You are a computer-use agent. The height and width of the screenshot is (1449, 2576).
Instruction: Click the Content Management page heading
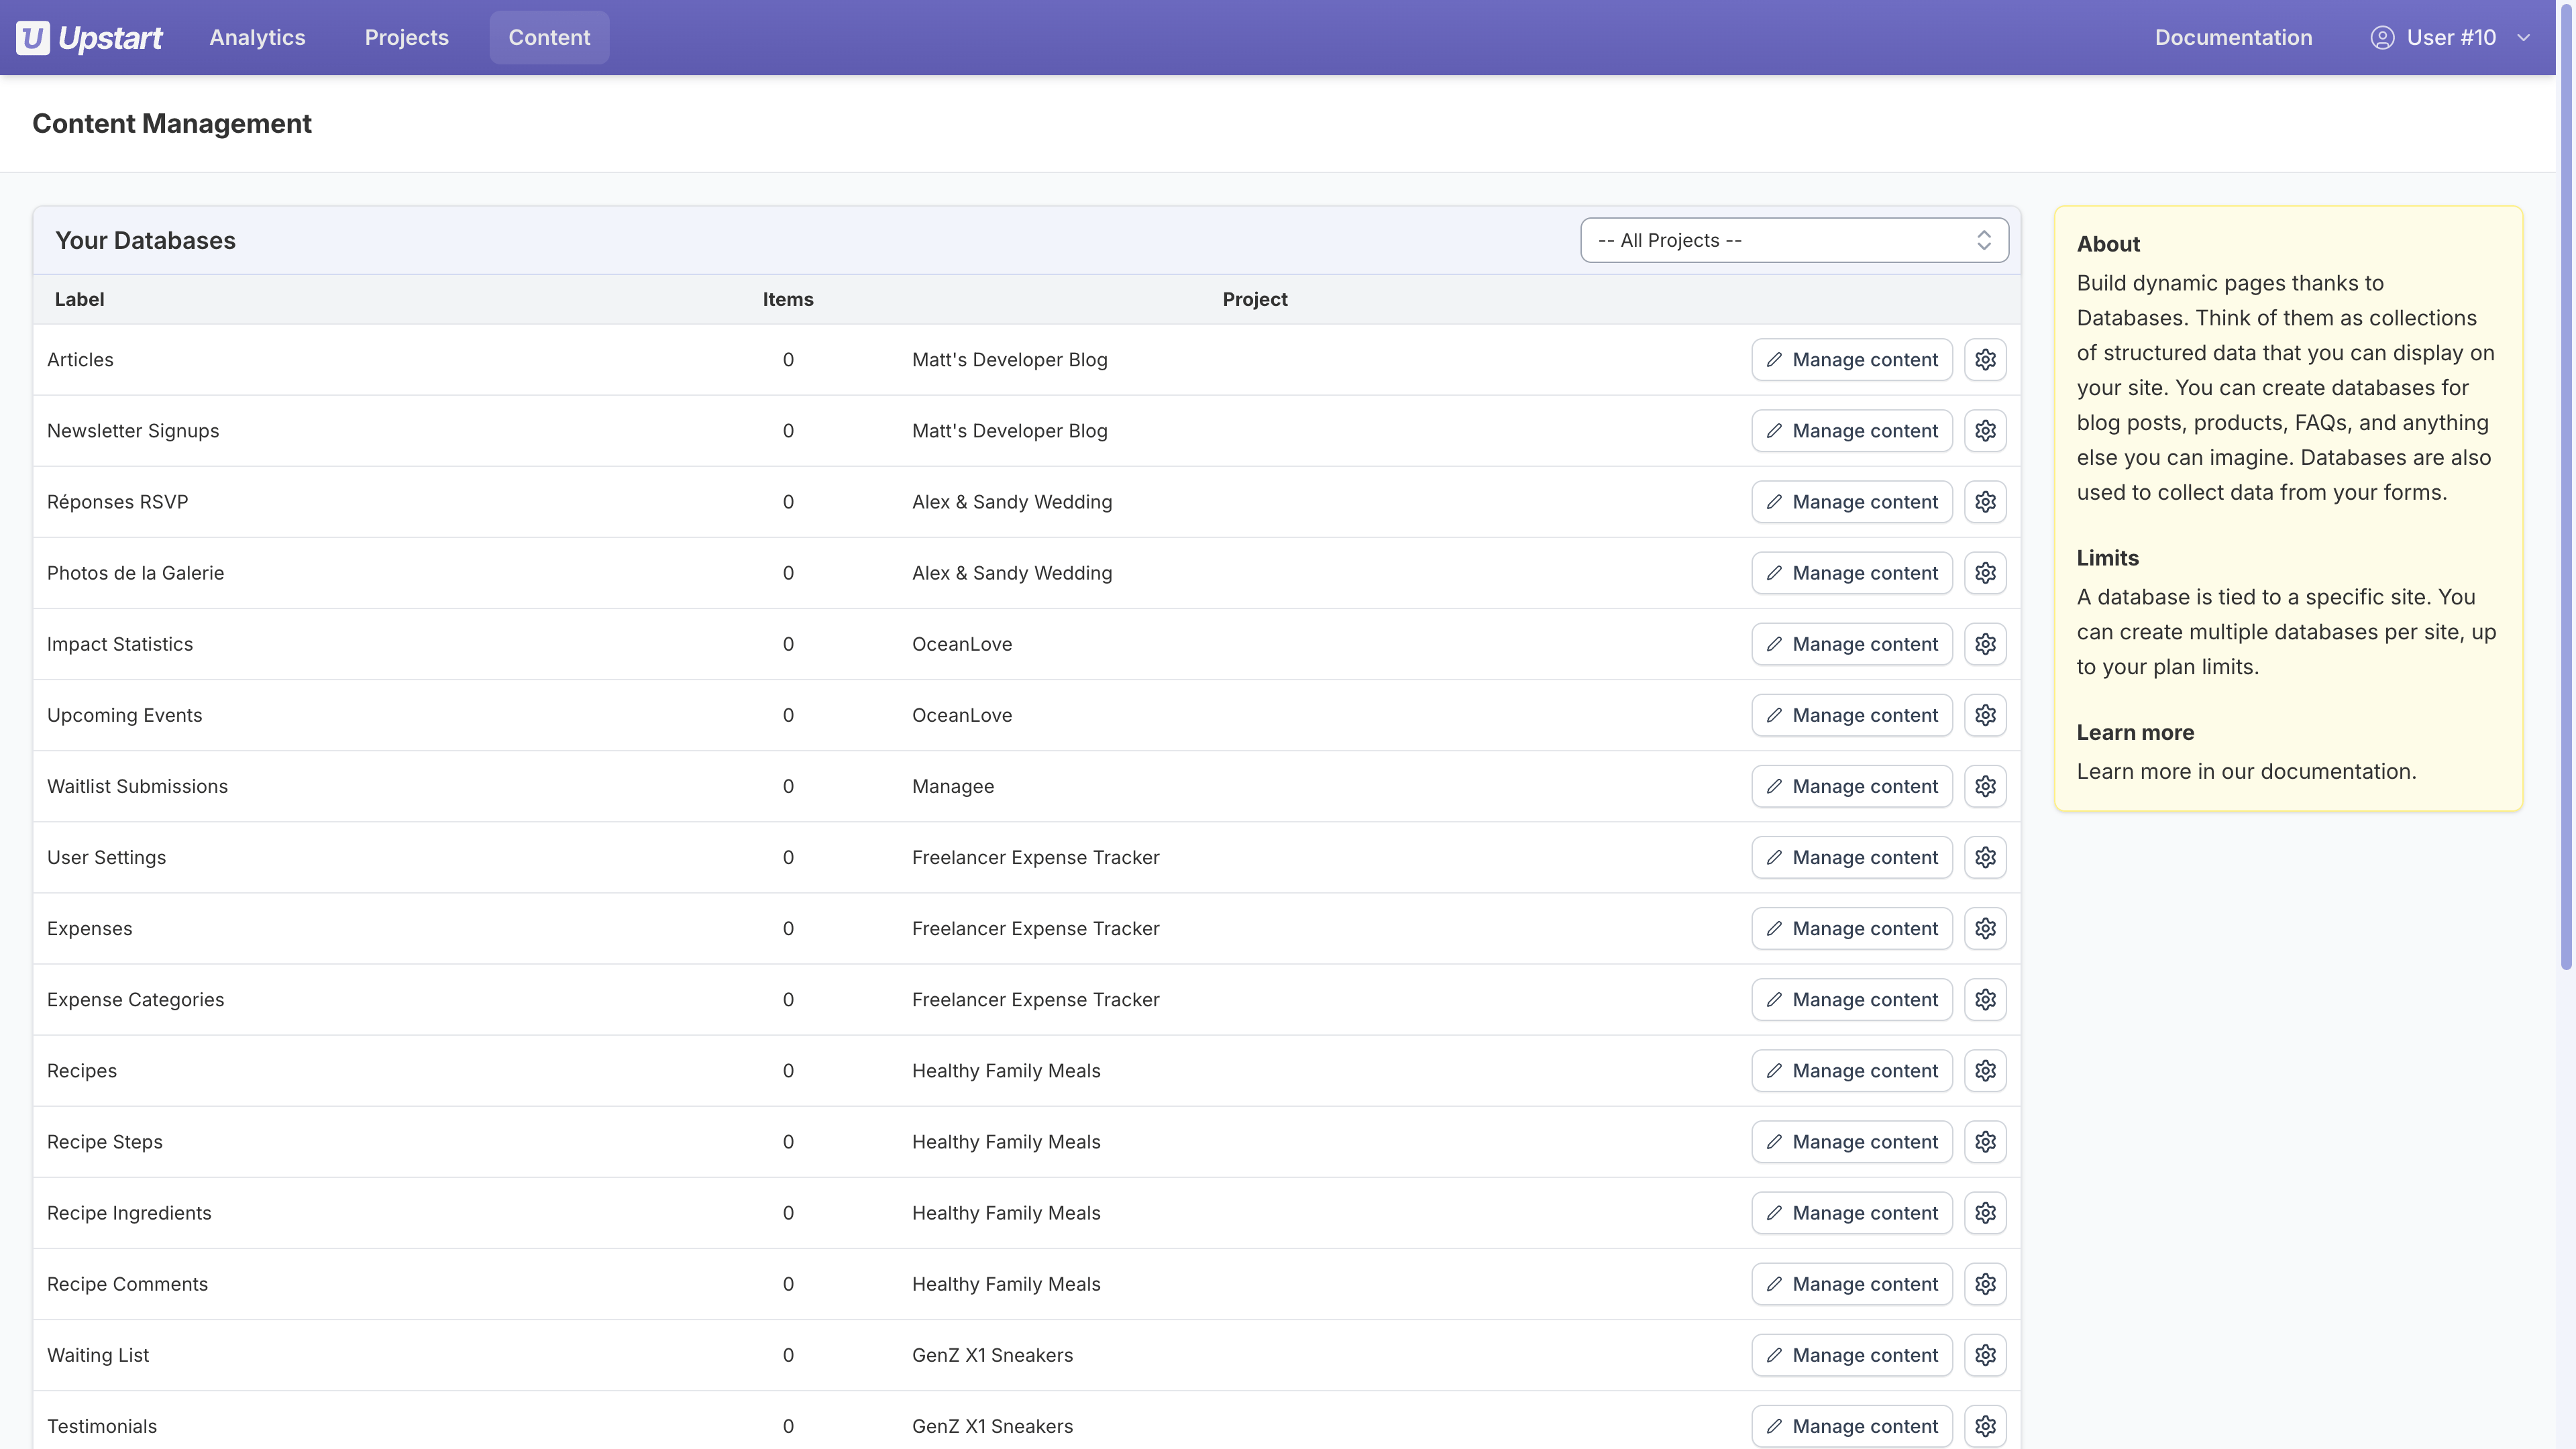(x=172, y=123)
